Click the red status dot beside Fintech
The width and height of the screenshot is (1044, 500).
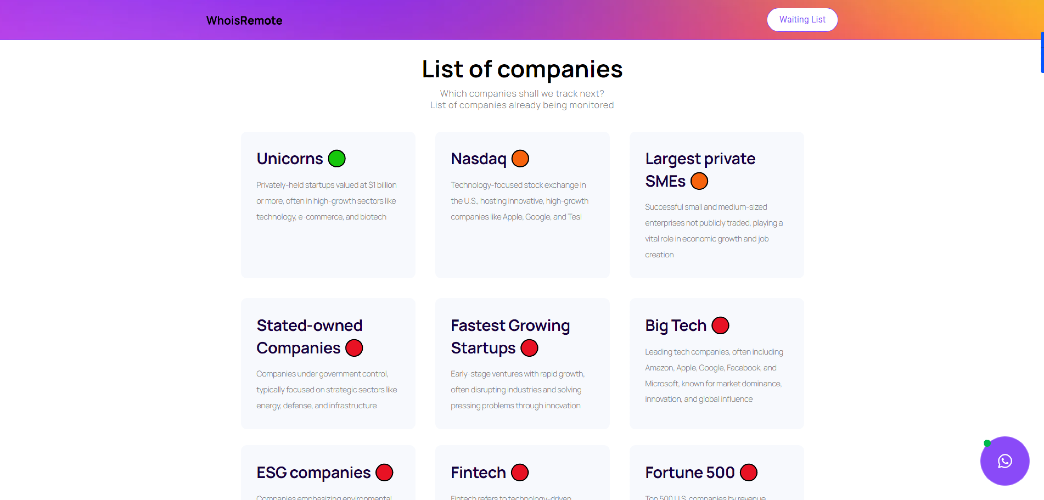point(520,473)
